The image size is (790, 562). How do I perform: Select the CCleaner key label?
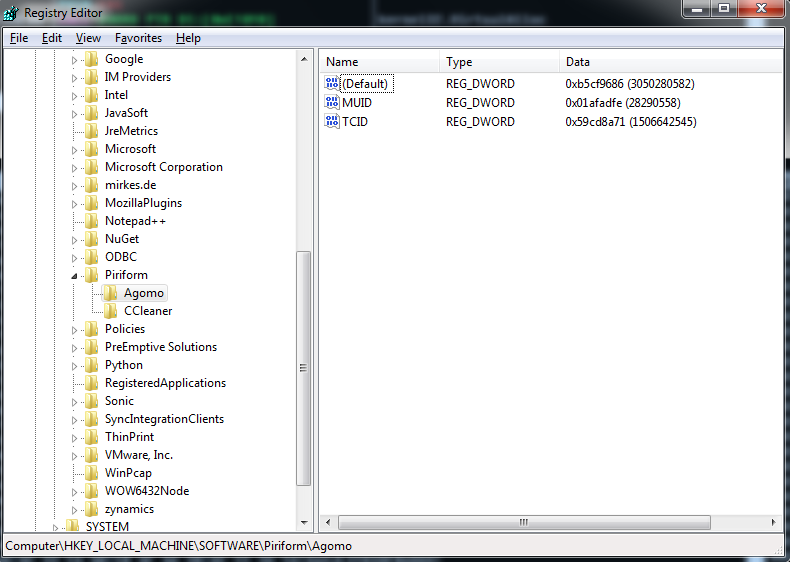(x=148, y=311)
